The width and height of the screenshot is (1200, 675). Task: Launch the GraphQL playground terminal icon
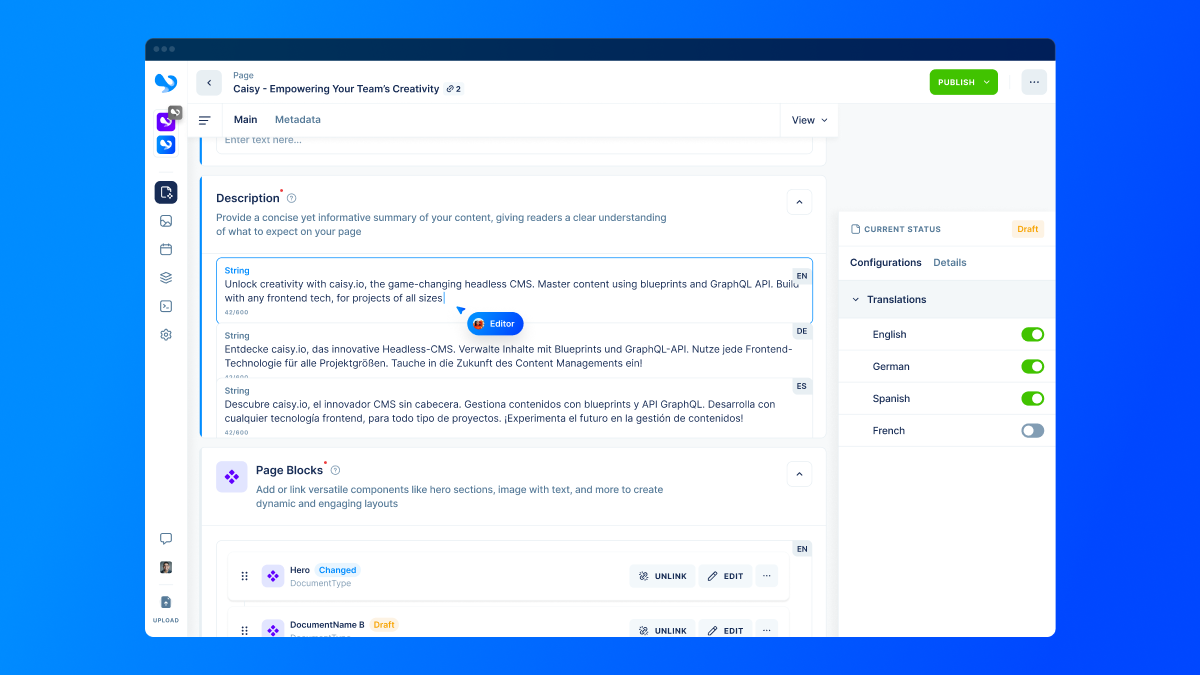tap(166, 306)
